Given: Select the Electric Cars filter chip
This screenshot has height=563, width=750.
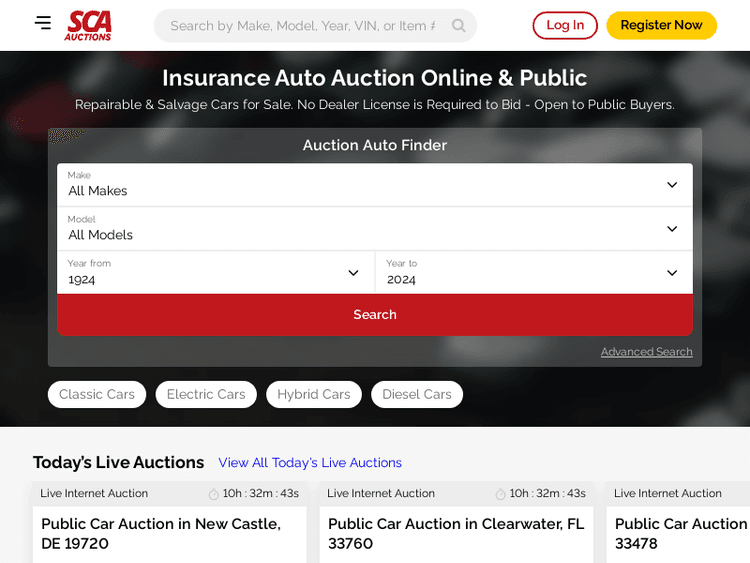Looking at the screenshot, I should tap(206, 395).
